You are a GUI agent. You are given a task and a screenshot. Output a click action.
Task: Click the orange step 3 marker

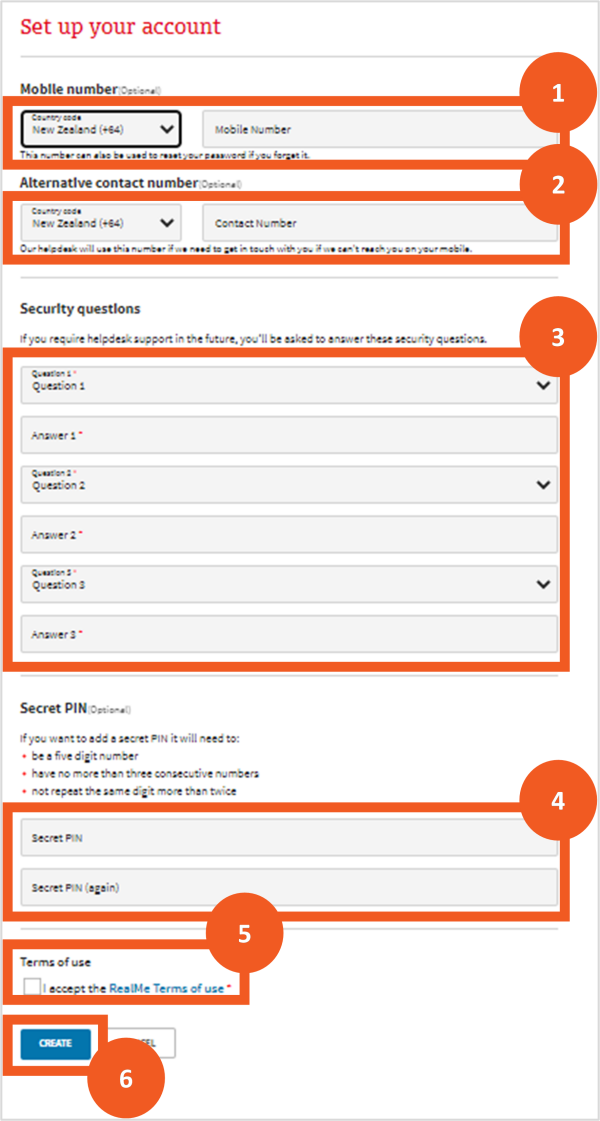click(x=558, y=337)
